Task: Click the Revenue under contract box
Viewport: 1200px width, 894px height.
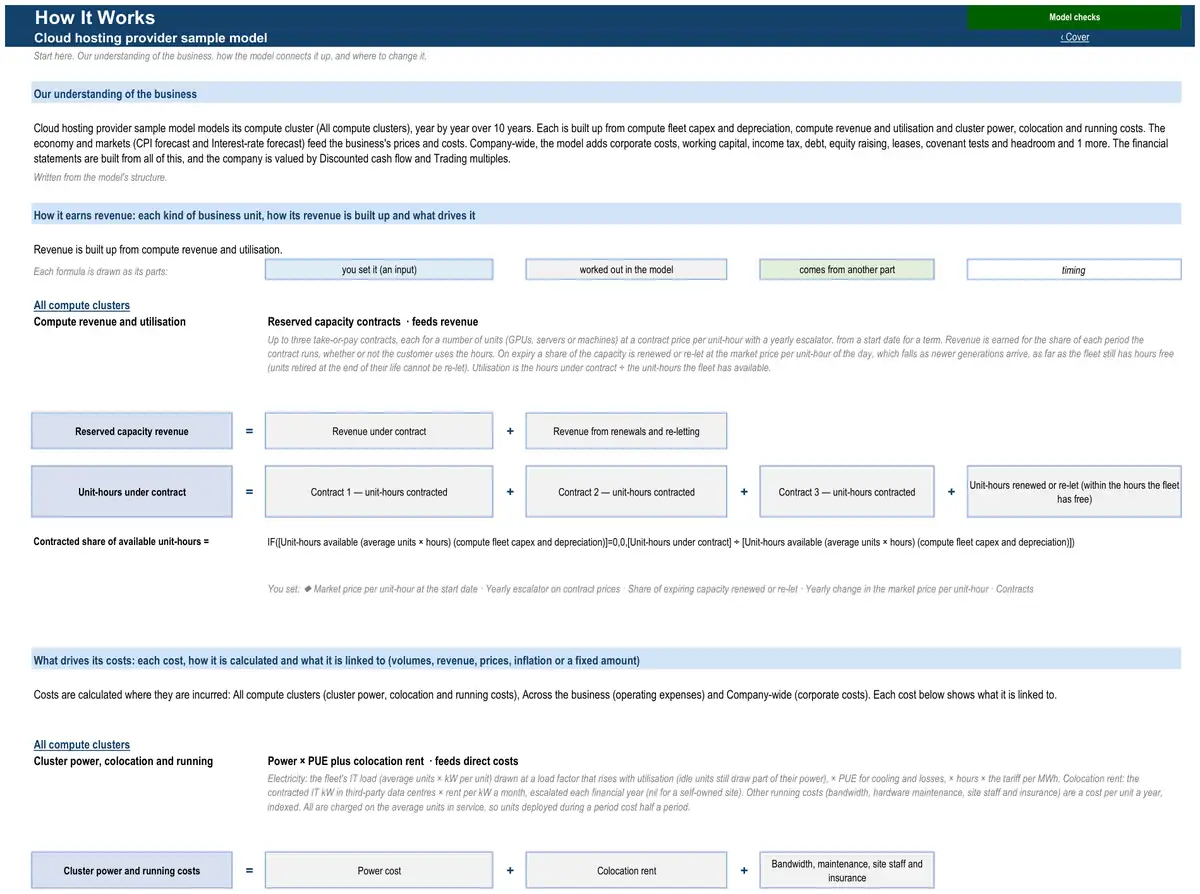Action: (x=379, y=431)
